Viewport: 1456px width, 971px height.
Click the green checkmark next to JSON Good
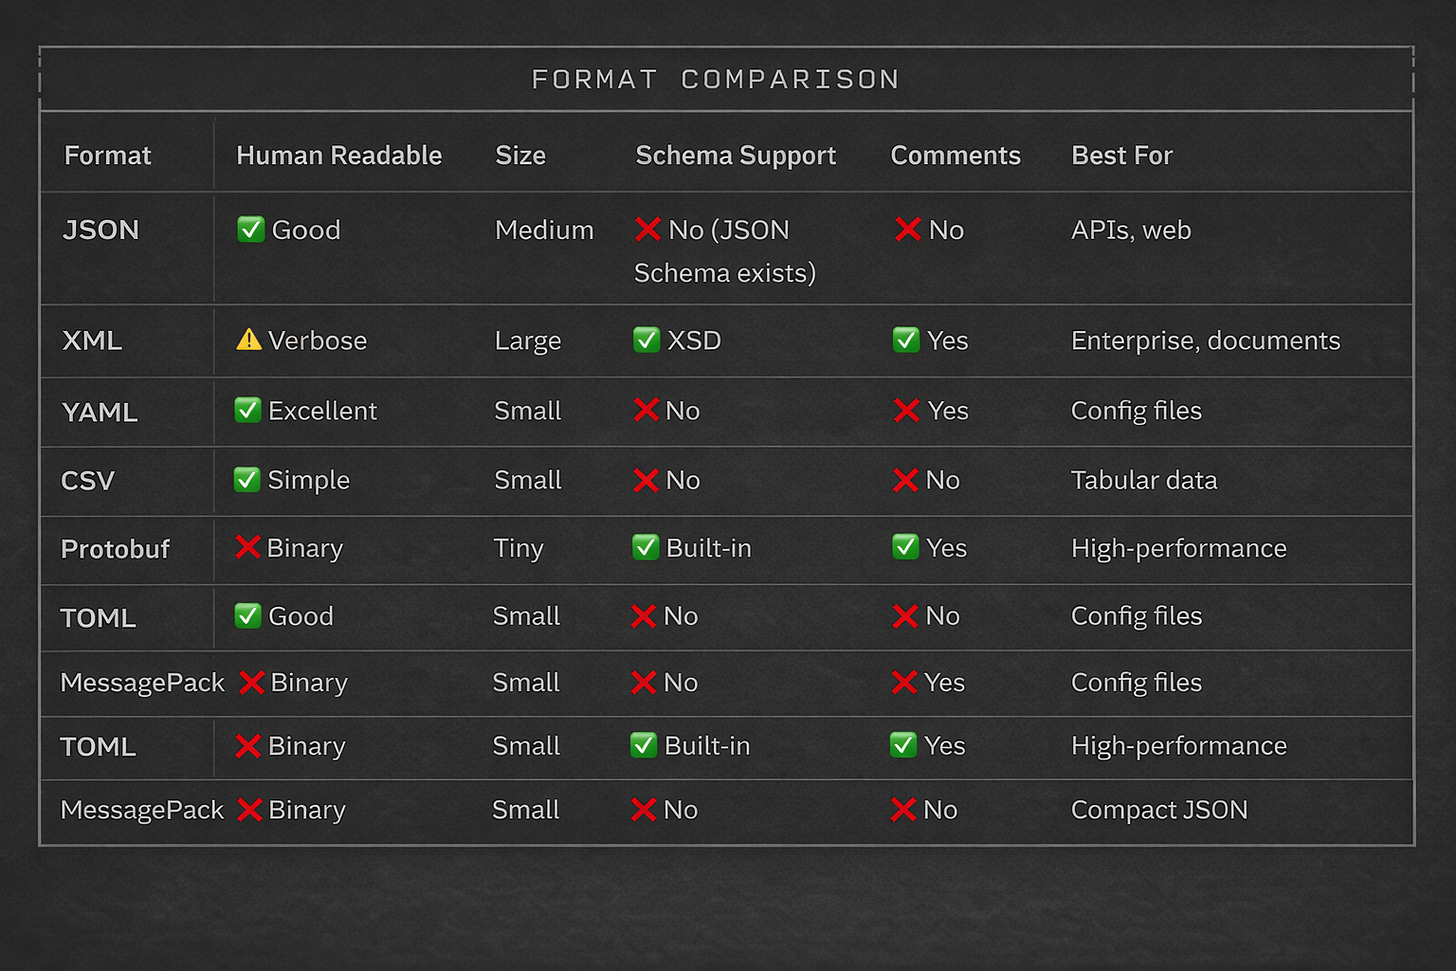(250, 230)
